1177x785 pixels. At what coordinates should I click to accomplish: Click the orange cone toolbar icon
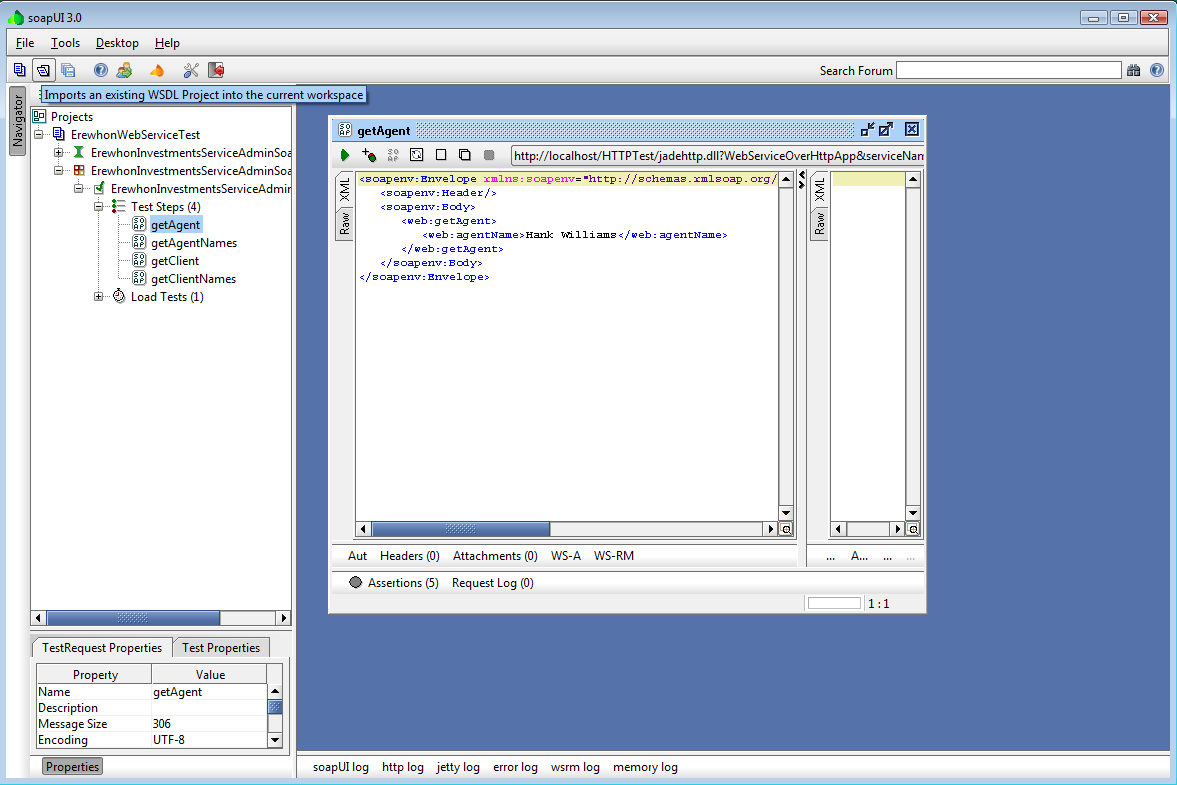(157, 70)
